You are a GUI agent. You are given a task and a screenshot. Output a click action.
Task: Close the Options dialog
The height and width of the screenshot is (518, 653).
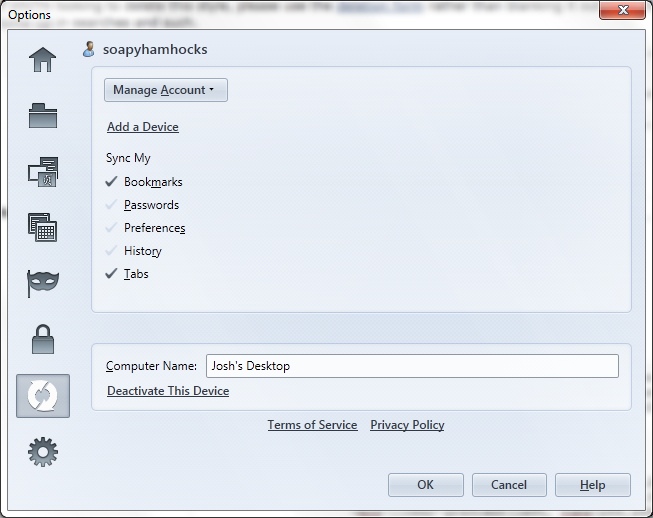point(623,10)
